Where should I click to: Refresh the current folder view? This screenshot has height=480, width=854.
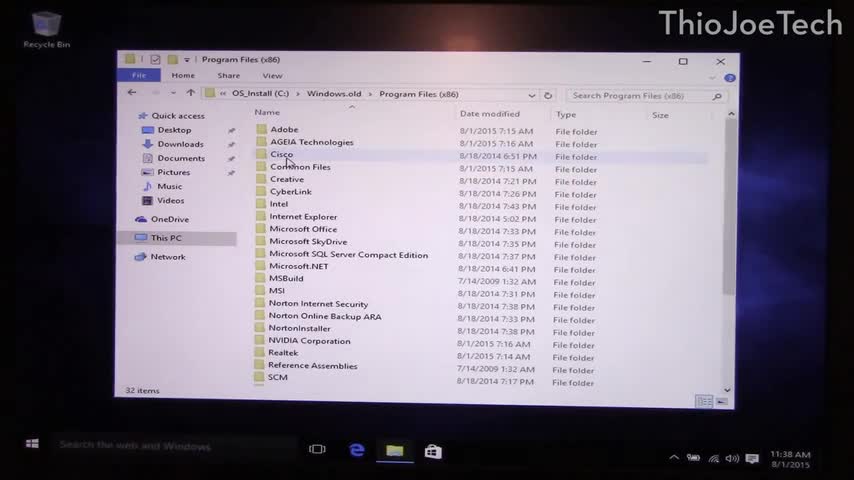(548, 95)
